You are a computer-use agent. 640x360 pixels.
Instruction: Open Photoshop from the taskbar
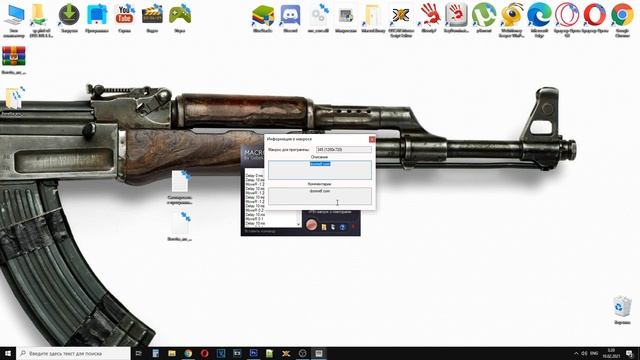pos(253,353)
